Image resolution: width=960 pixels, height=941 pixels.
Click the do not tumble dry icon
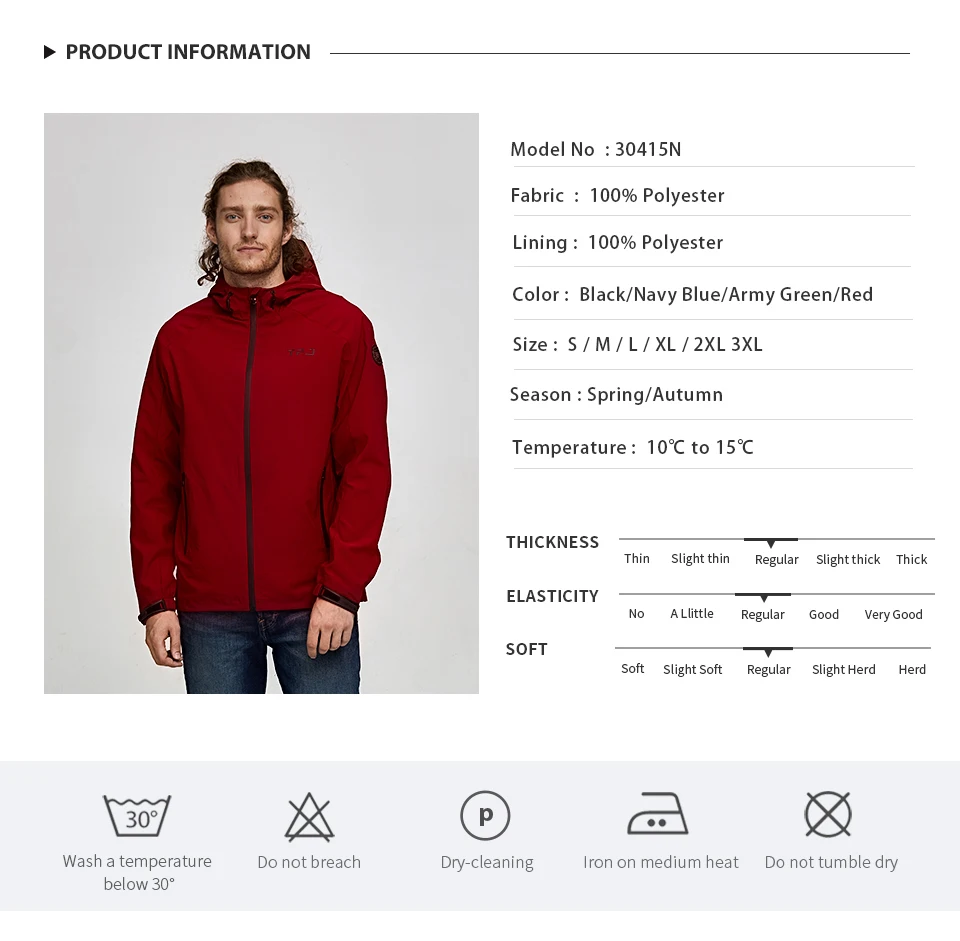pyautogui.click(x=828, y=815)
